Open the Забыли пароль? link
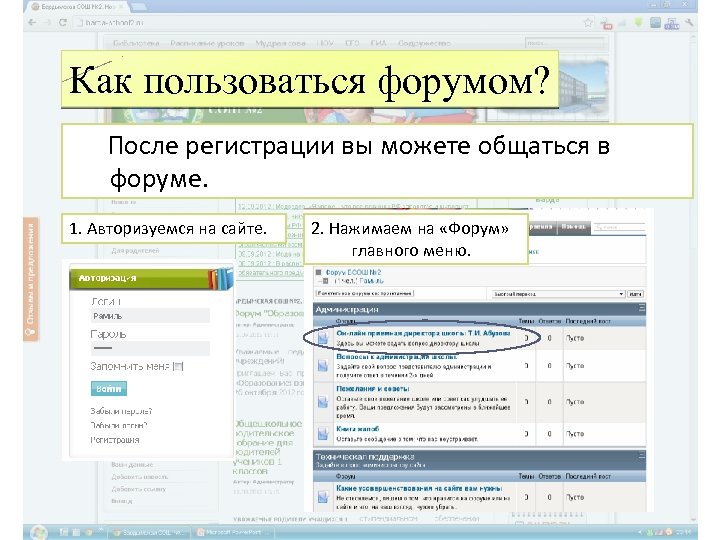The image size is (720, 540). pos(121,411)
